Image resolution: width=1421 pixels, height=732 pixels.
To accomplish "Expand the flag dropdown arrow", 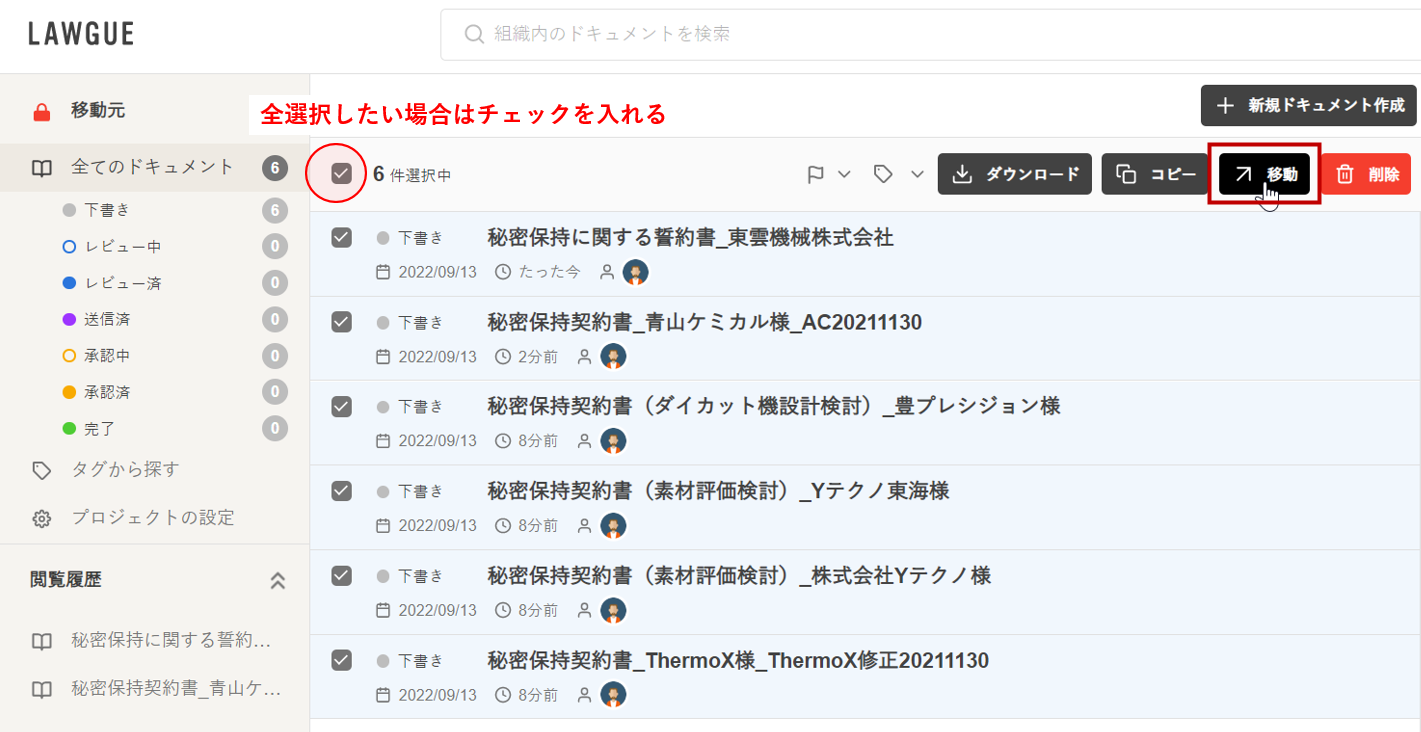I will pos(844,175).
